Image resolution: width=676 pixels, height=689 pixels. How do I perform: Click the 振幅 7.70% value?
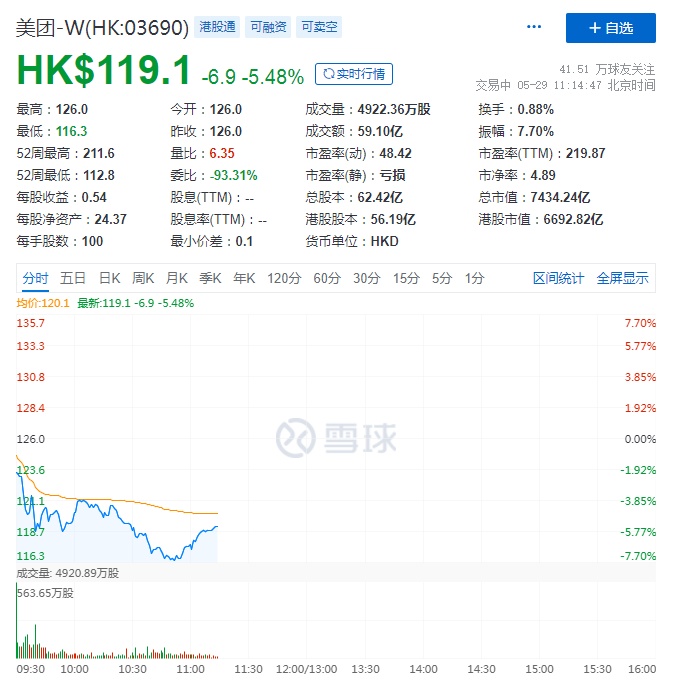(x=535, y=131)
